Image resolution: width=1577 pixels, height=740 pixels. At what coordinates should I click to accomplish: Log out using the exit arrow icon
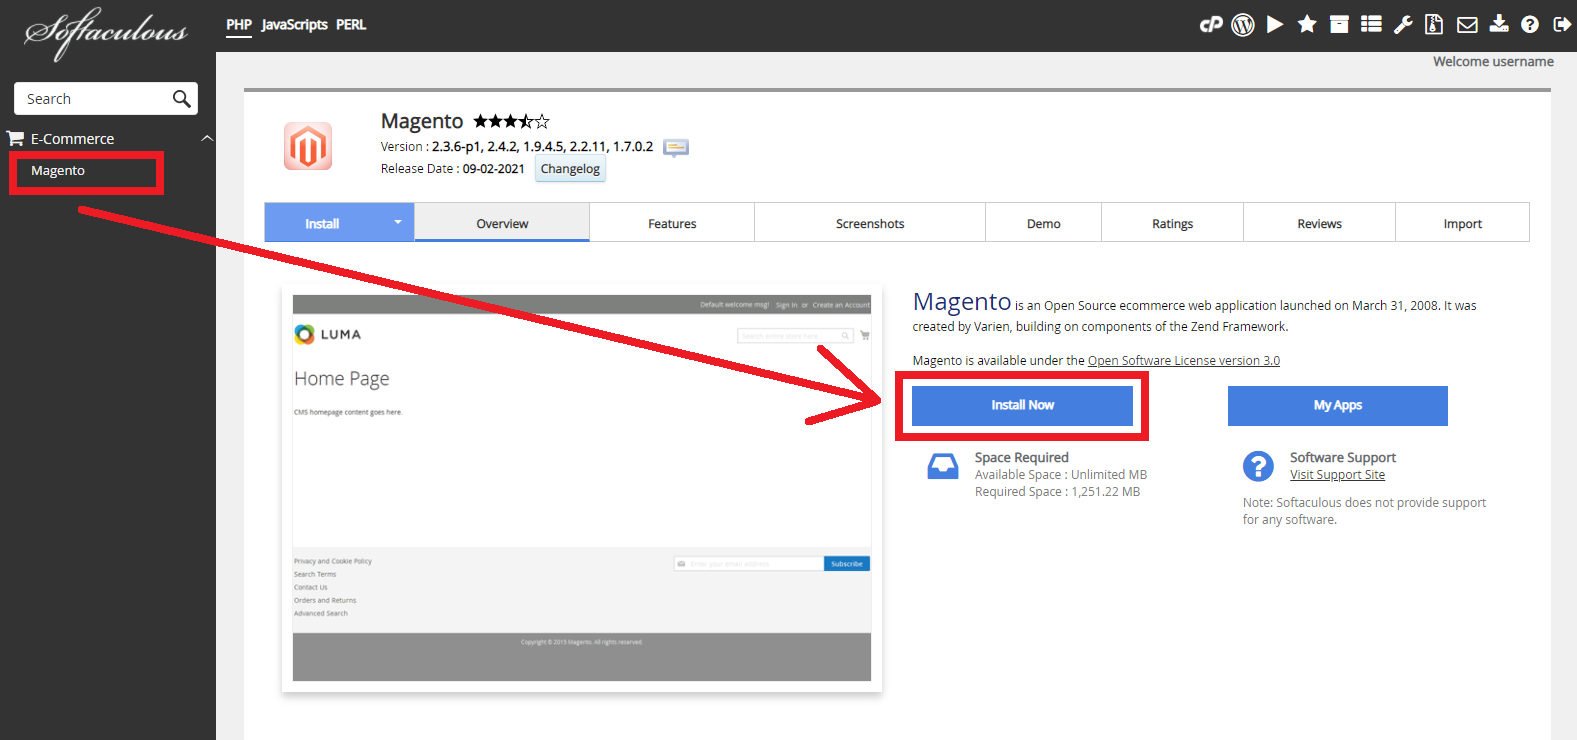tap(1562, 25)
